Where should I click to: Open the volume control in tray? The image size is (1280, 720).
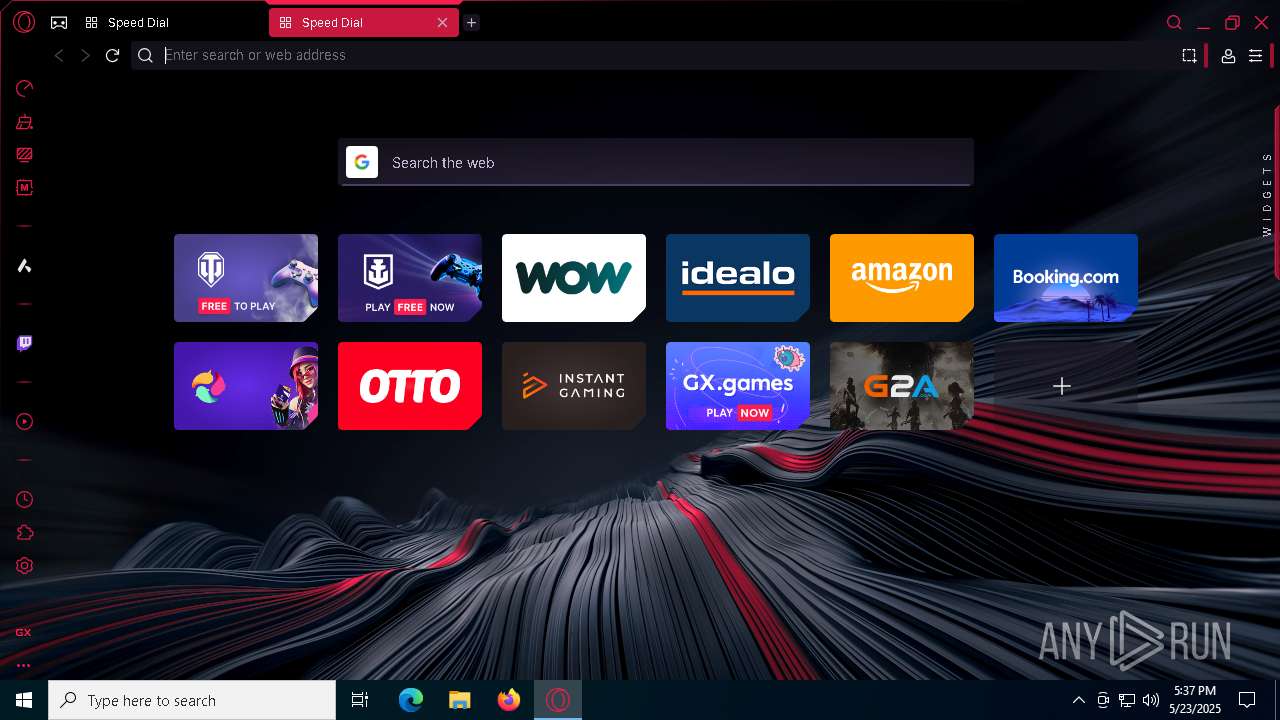tap(1151, 700)
